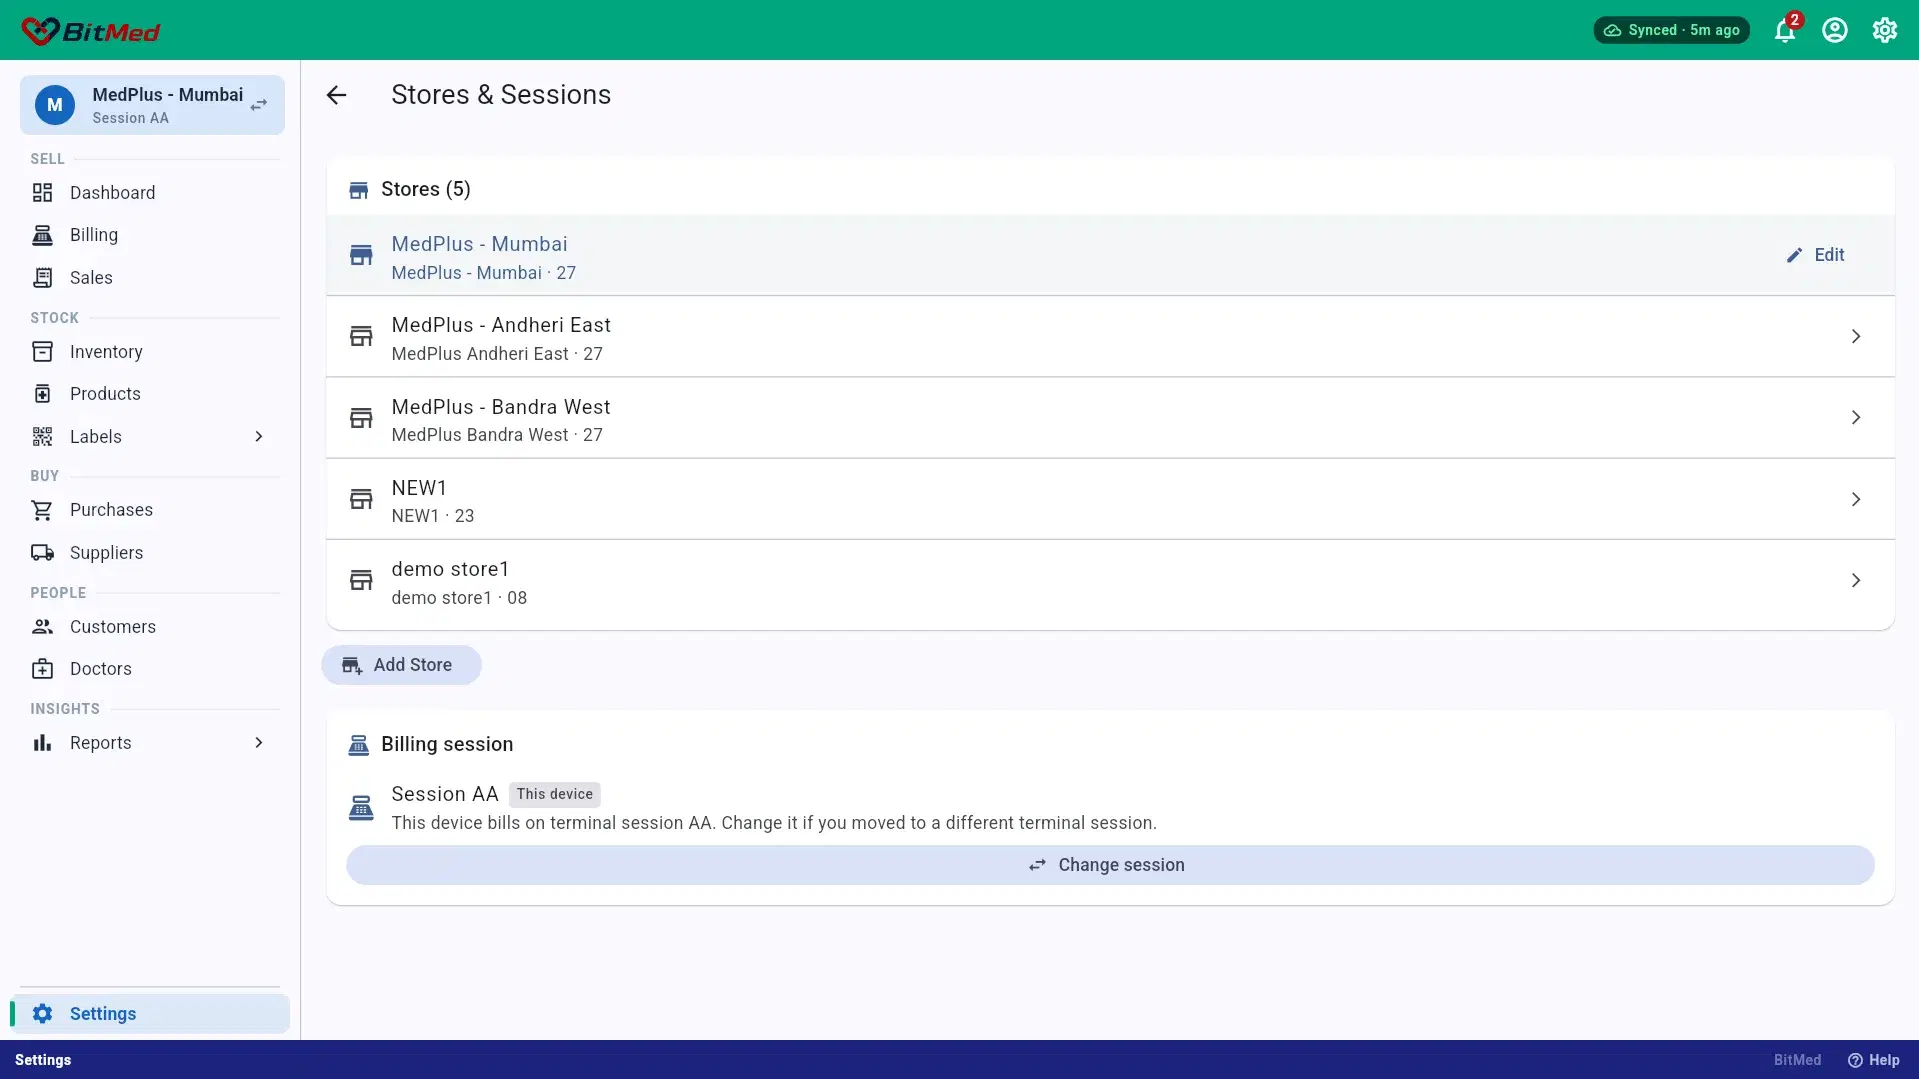Click the store switch arrows icon

click(x=259, y=105)
